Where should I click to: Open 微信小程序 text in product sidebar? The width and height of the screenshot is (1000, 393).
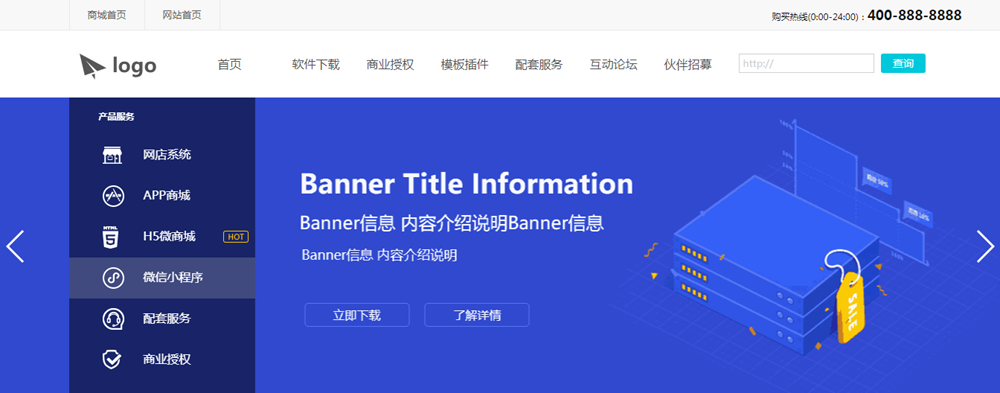(173, 278)
